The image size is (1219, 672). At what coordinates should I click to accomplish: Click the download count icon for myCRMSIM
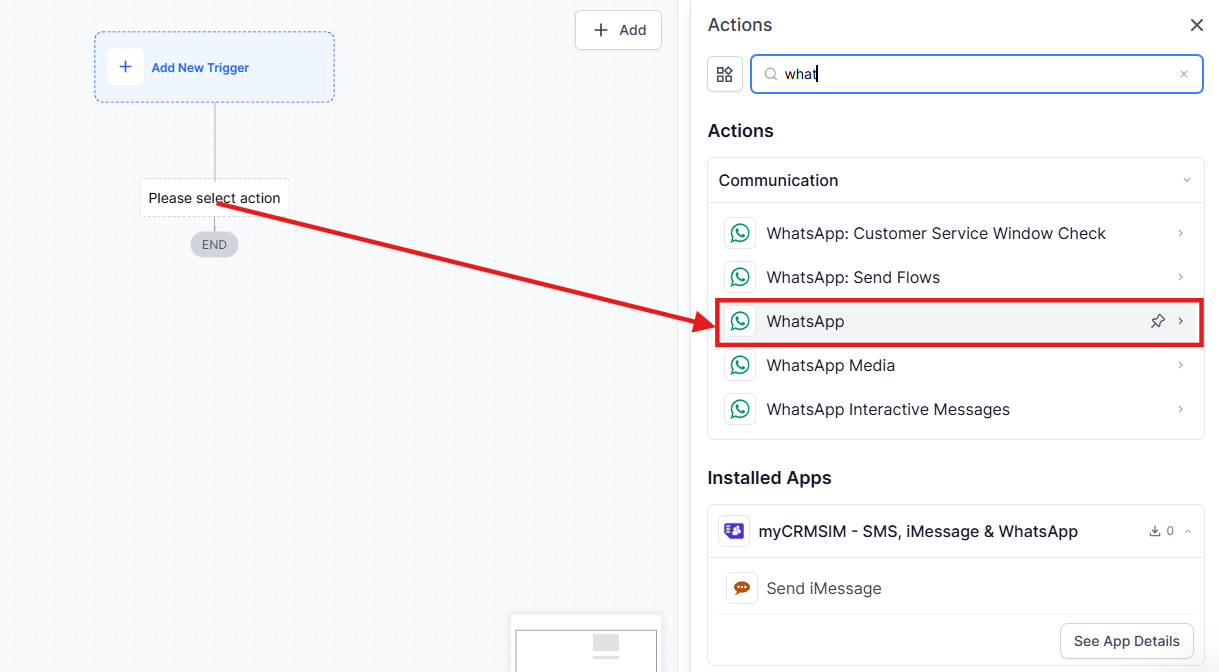[1155, 531]
